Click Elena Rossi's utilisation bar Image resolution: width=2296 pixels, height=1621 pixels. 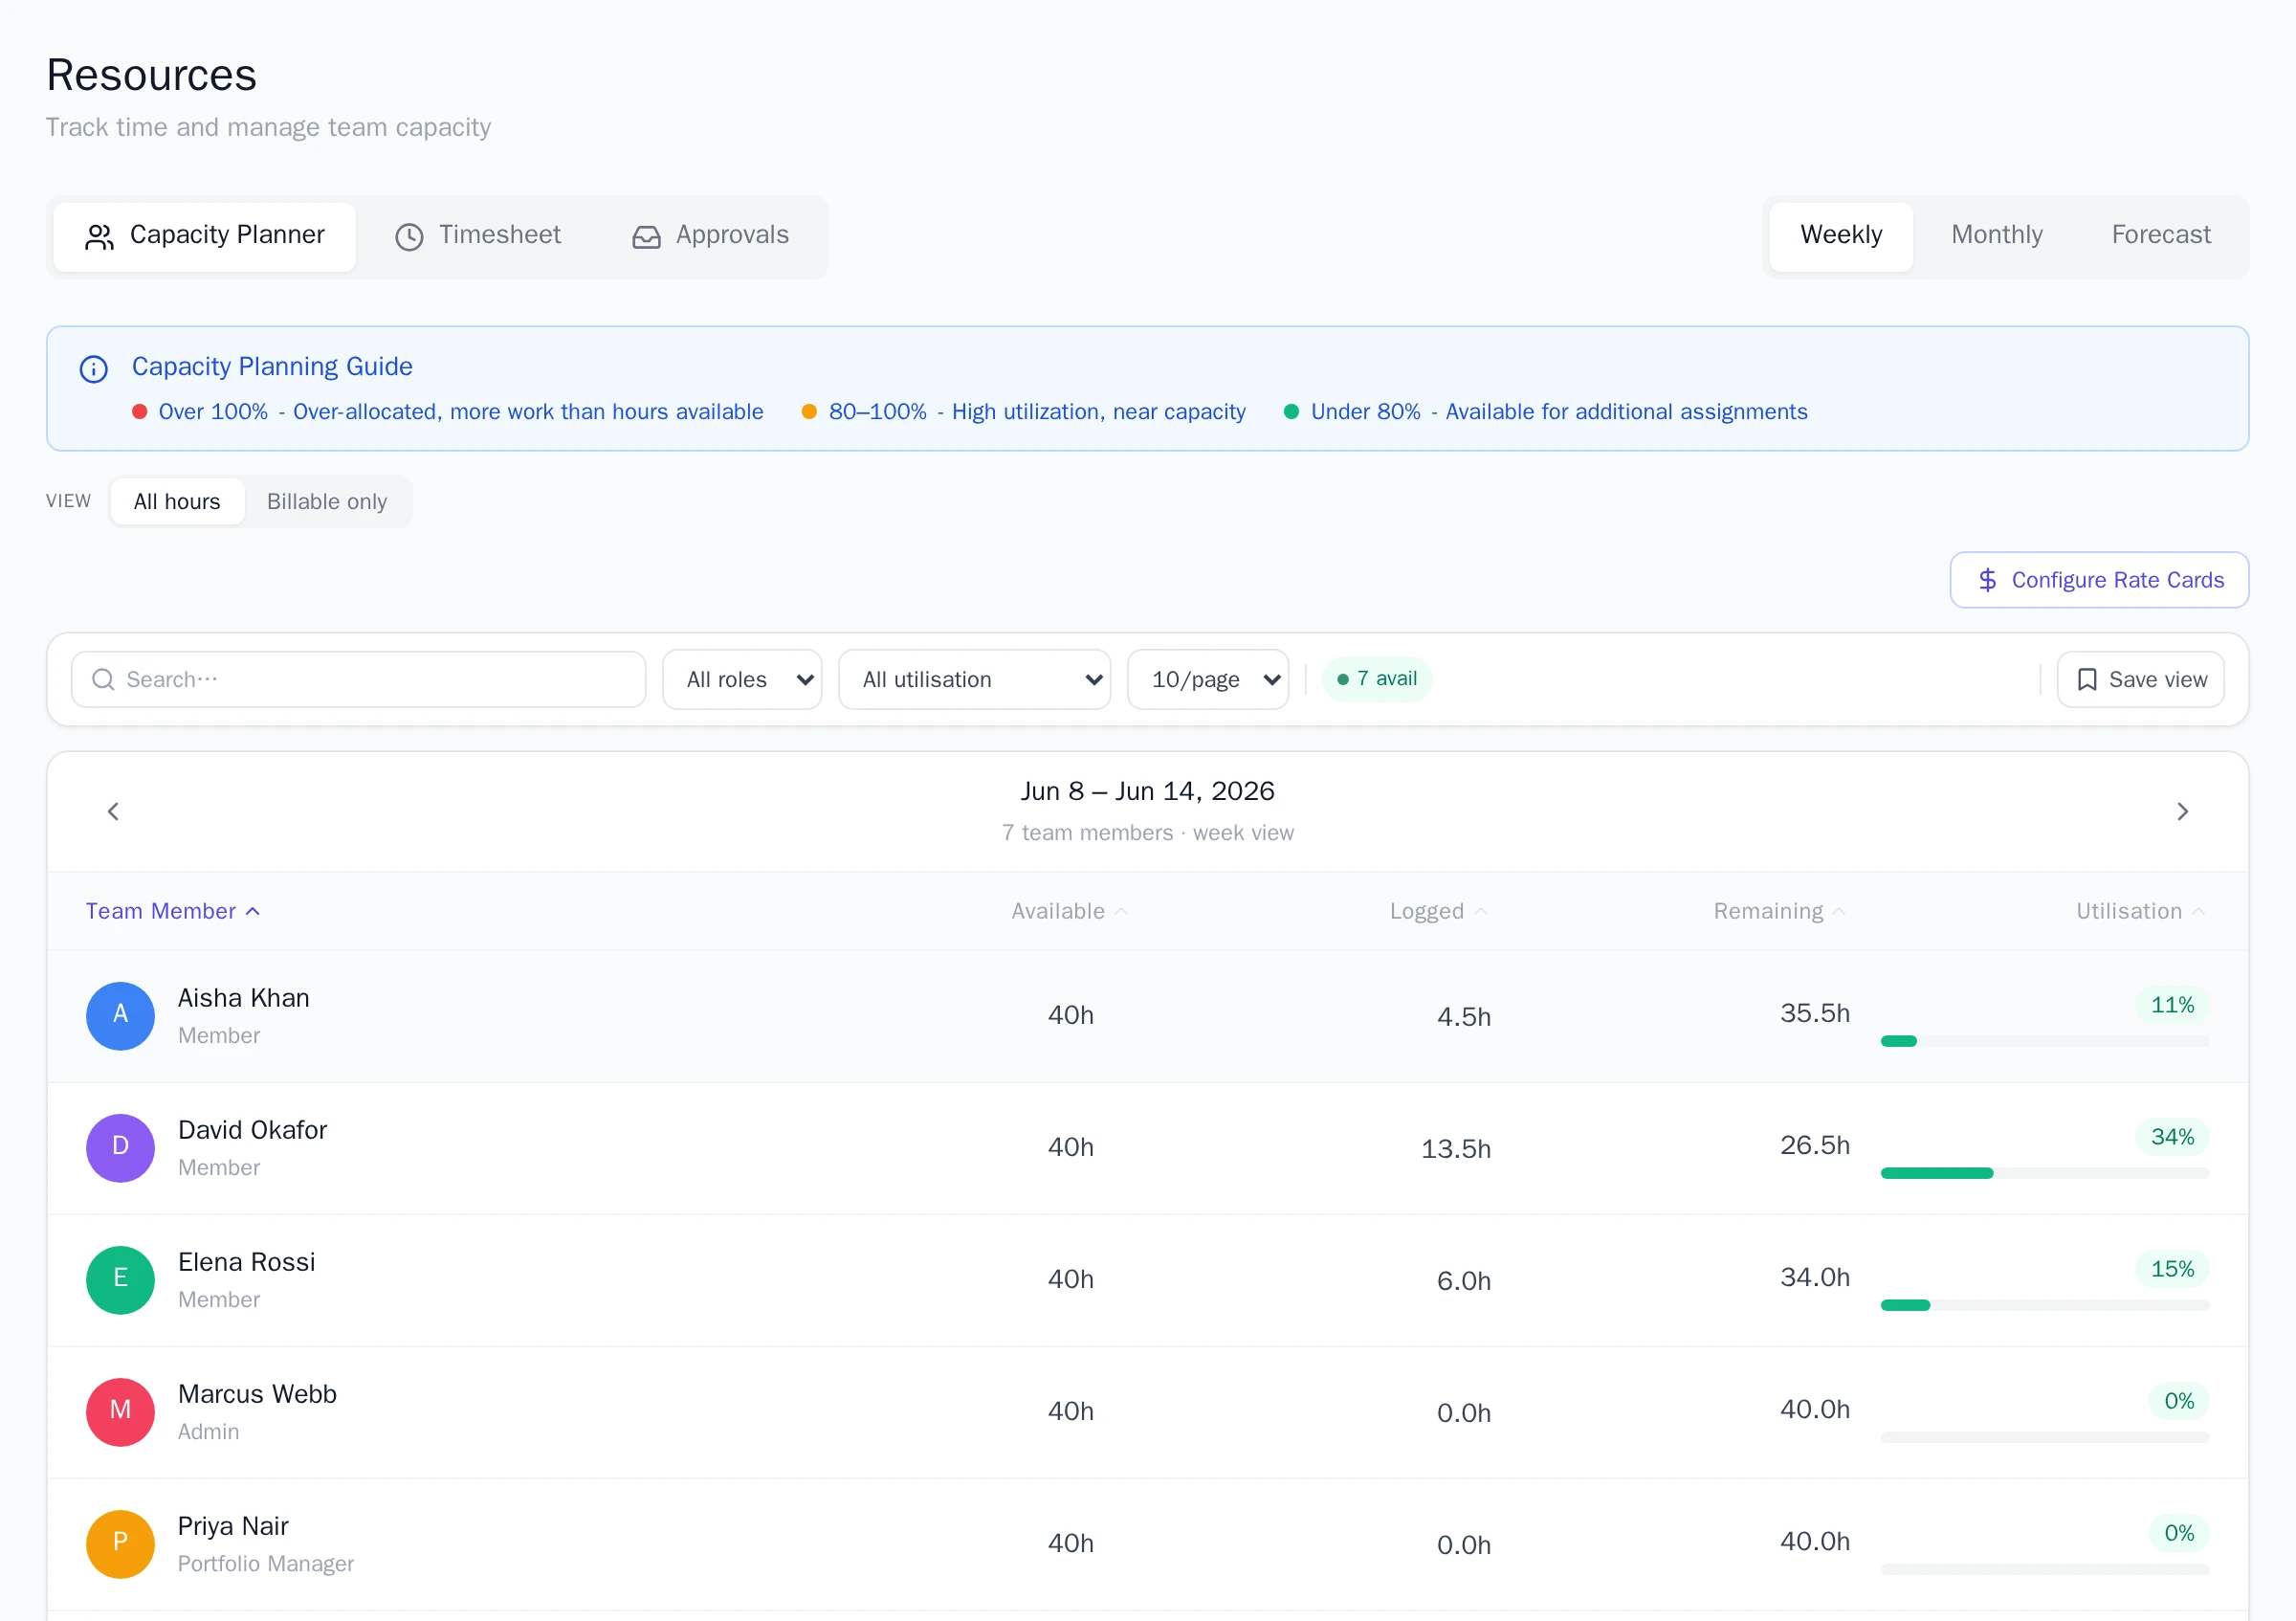pyautogui.click(x=2044, y=1305)
